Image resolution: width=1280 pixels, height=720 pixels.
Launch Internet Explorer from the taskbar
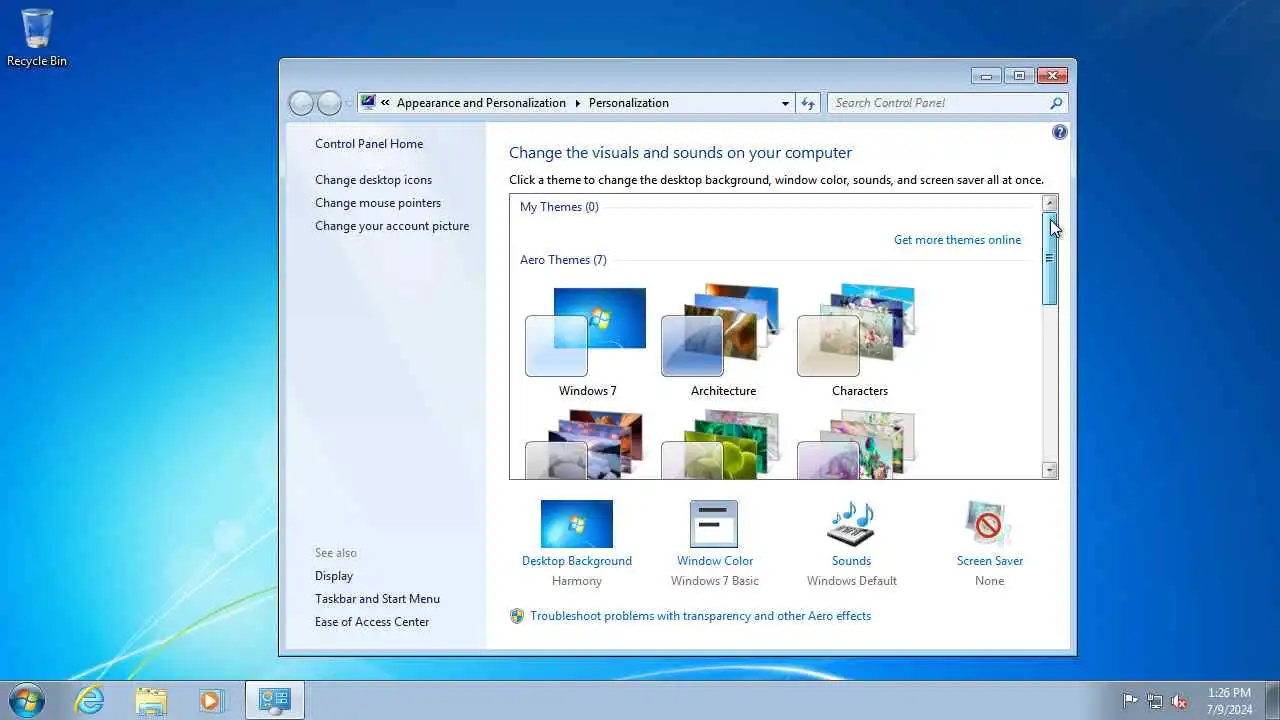[90, 700]
